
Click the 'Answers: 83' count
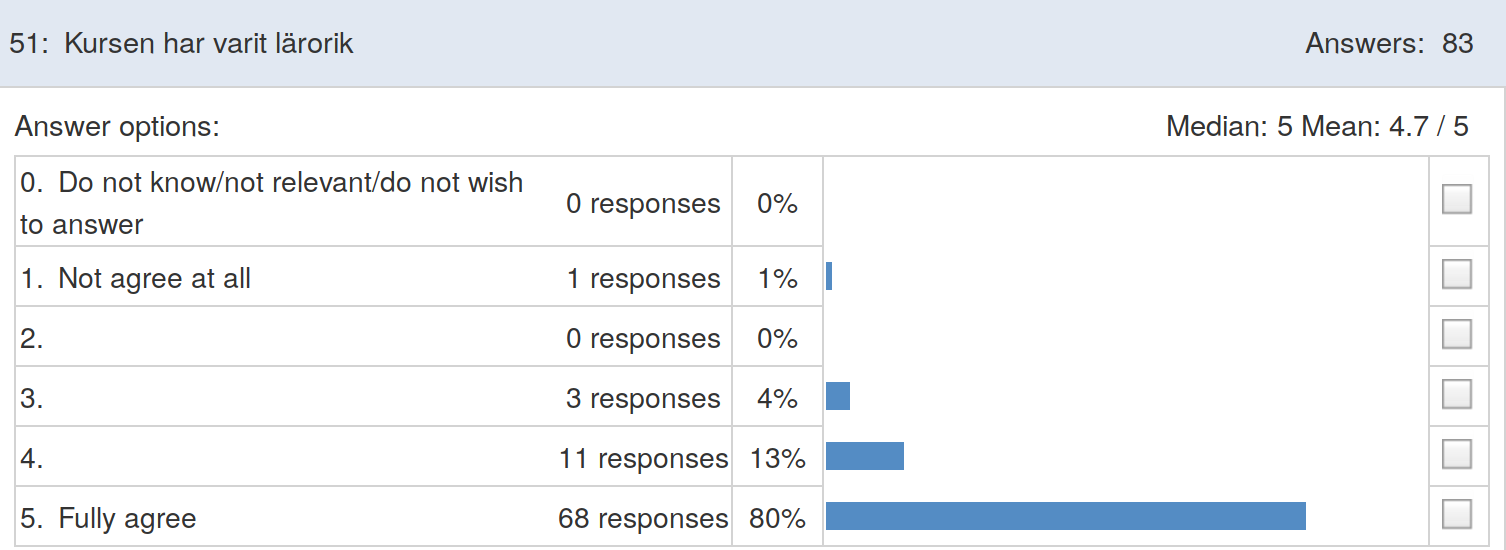(1389, 43)
